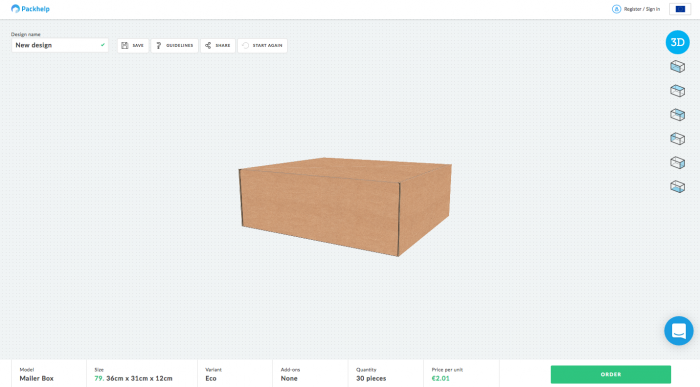700x387 pixels.
Task: Open the Quantity 30 pieces selector
Action: pos(386,374)
